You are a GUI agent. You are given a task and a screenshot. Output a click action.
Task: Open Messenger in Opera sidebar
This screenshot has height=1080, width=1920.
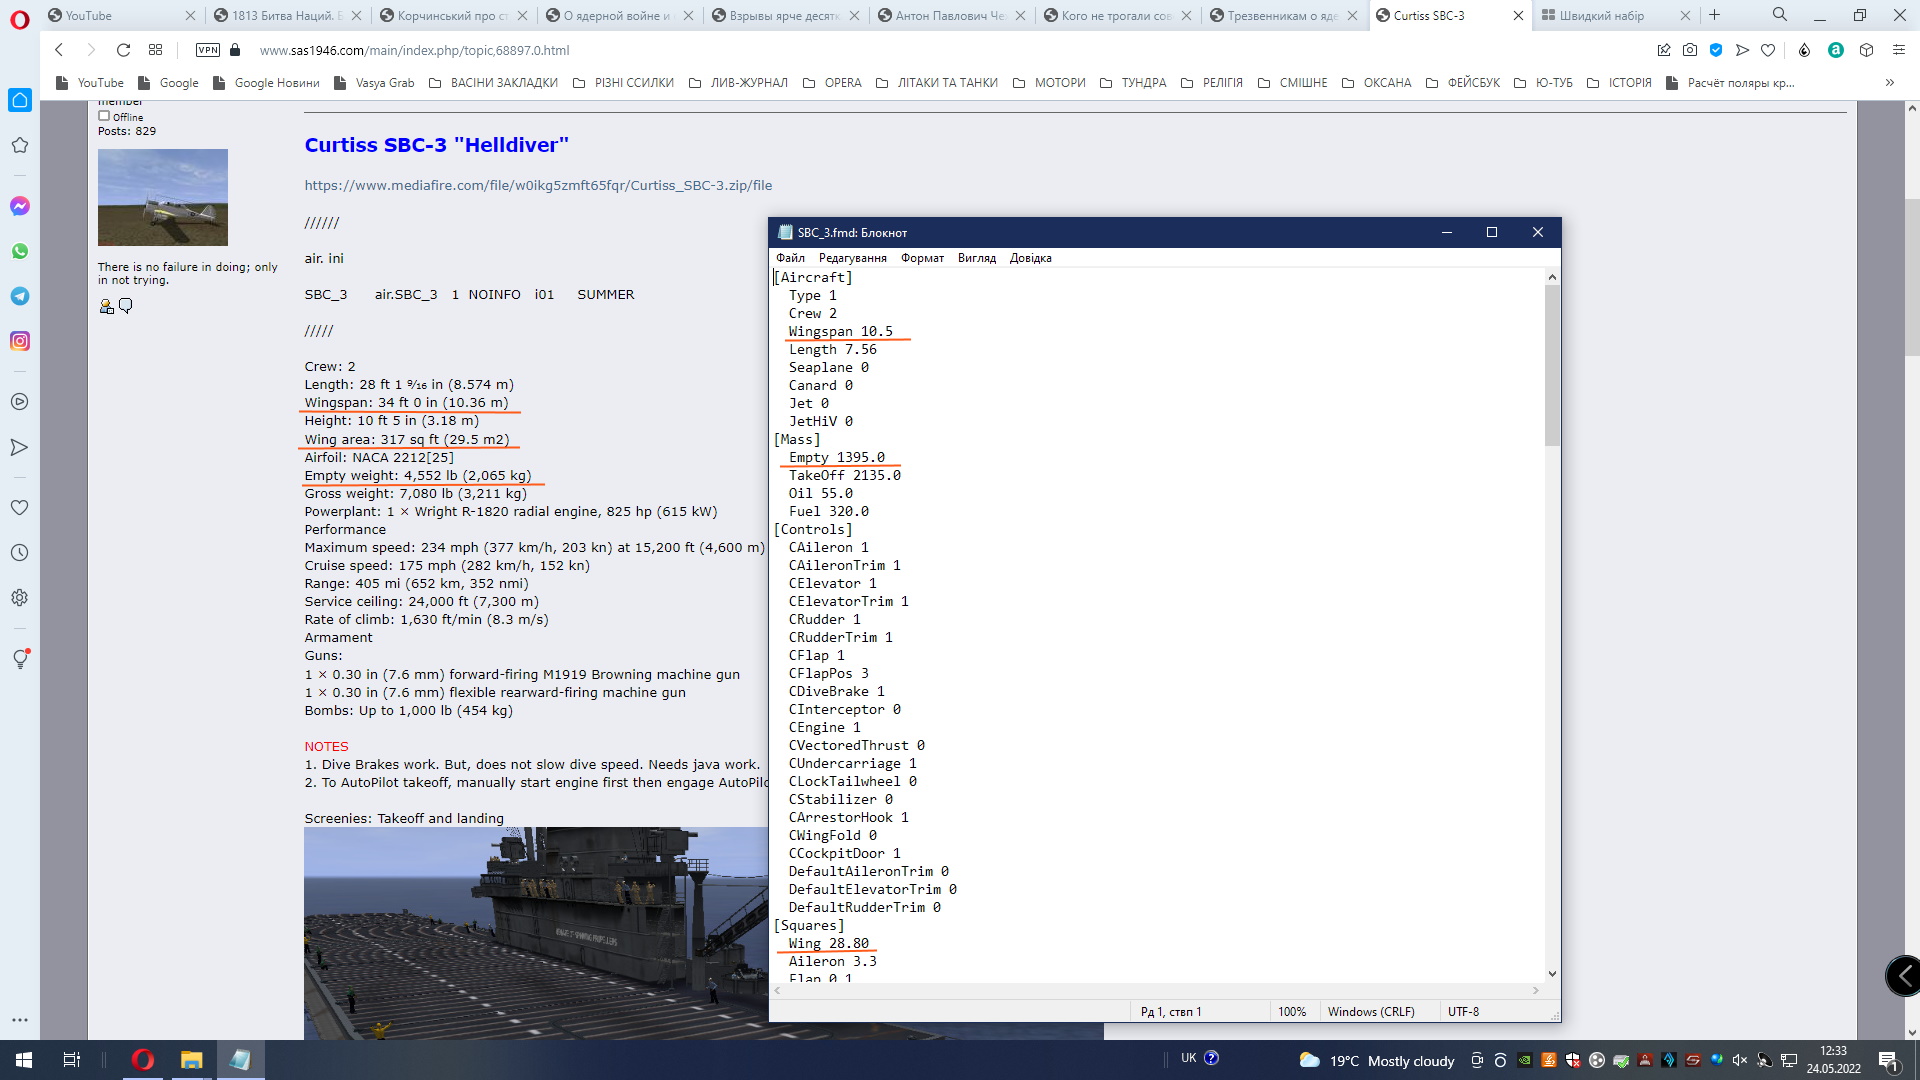[20, 206]
